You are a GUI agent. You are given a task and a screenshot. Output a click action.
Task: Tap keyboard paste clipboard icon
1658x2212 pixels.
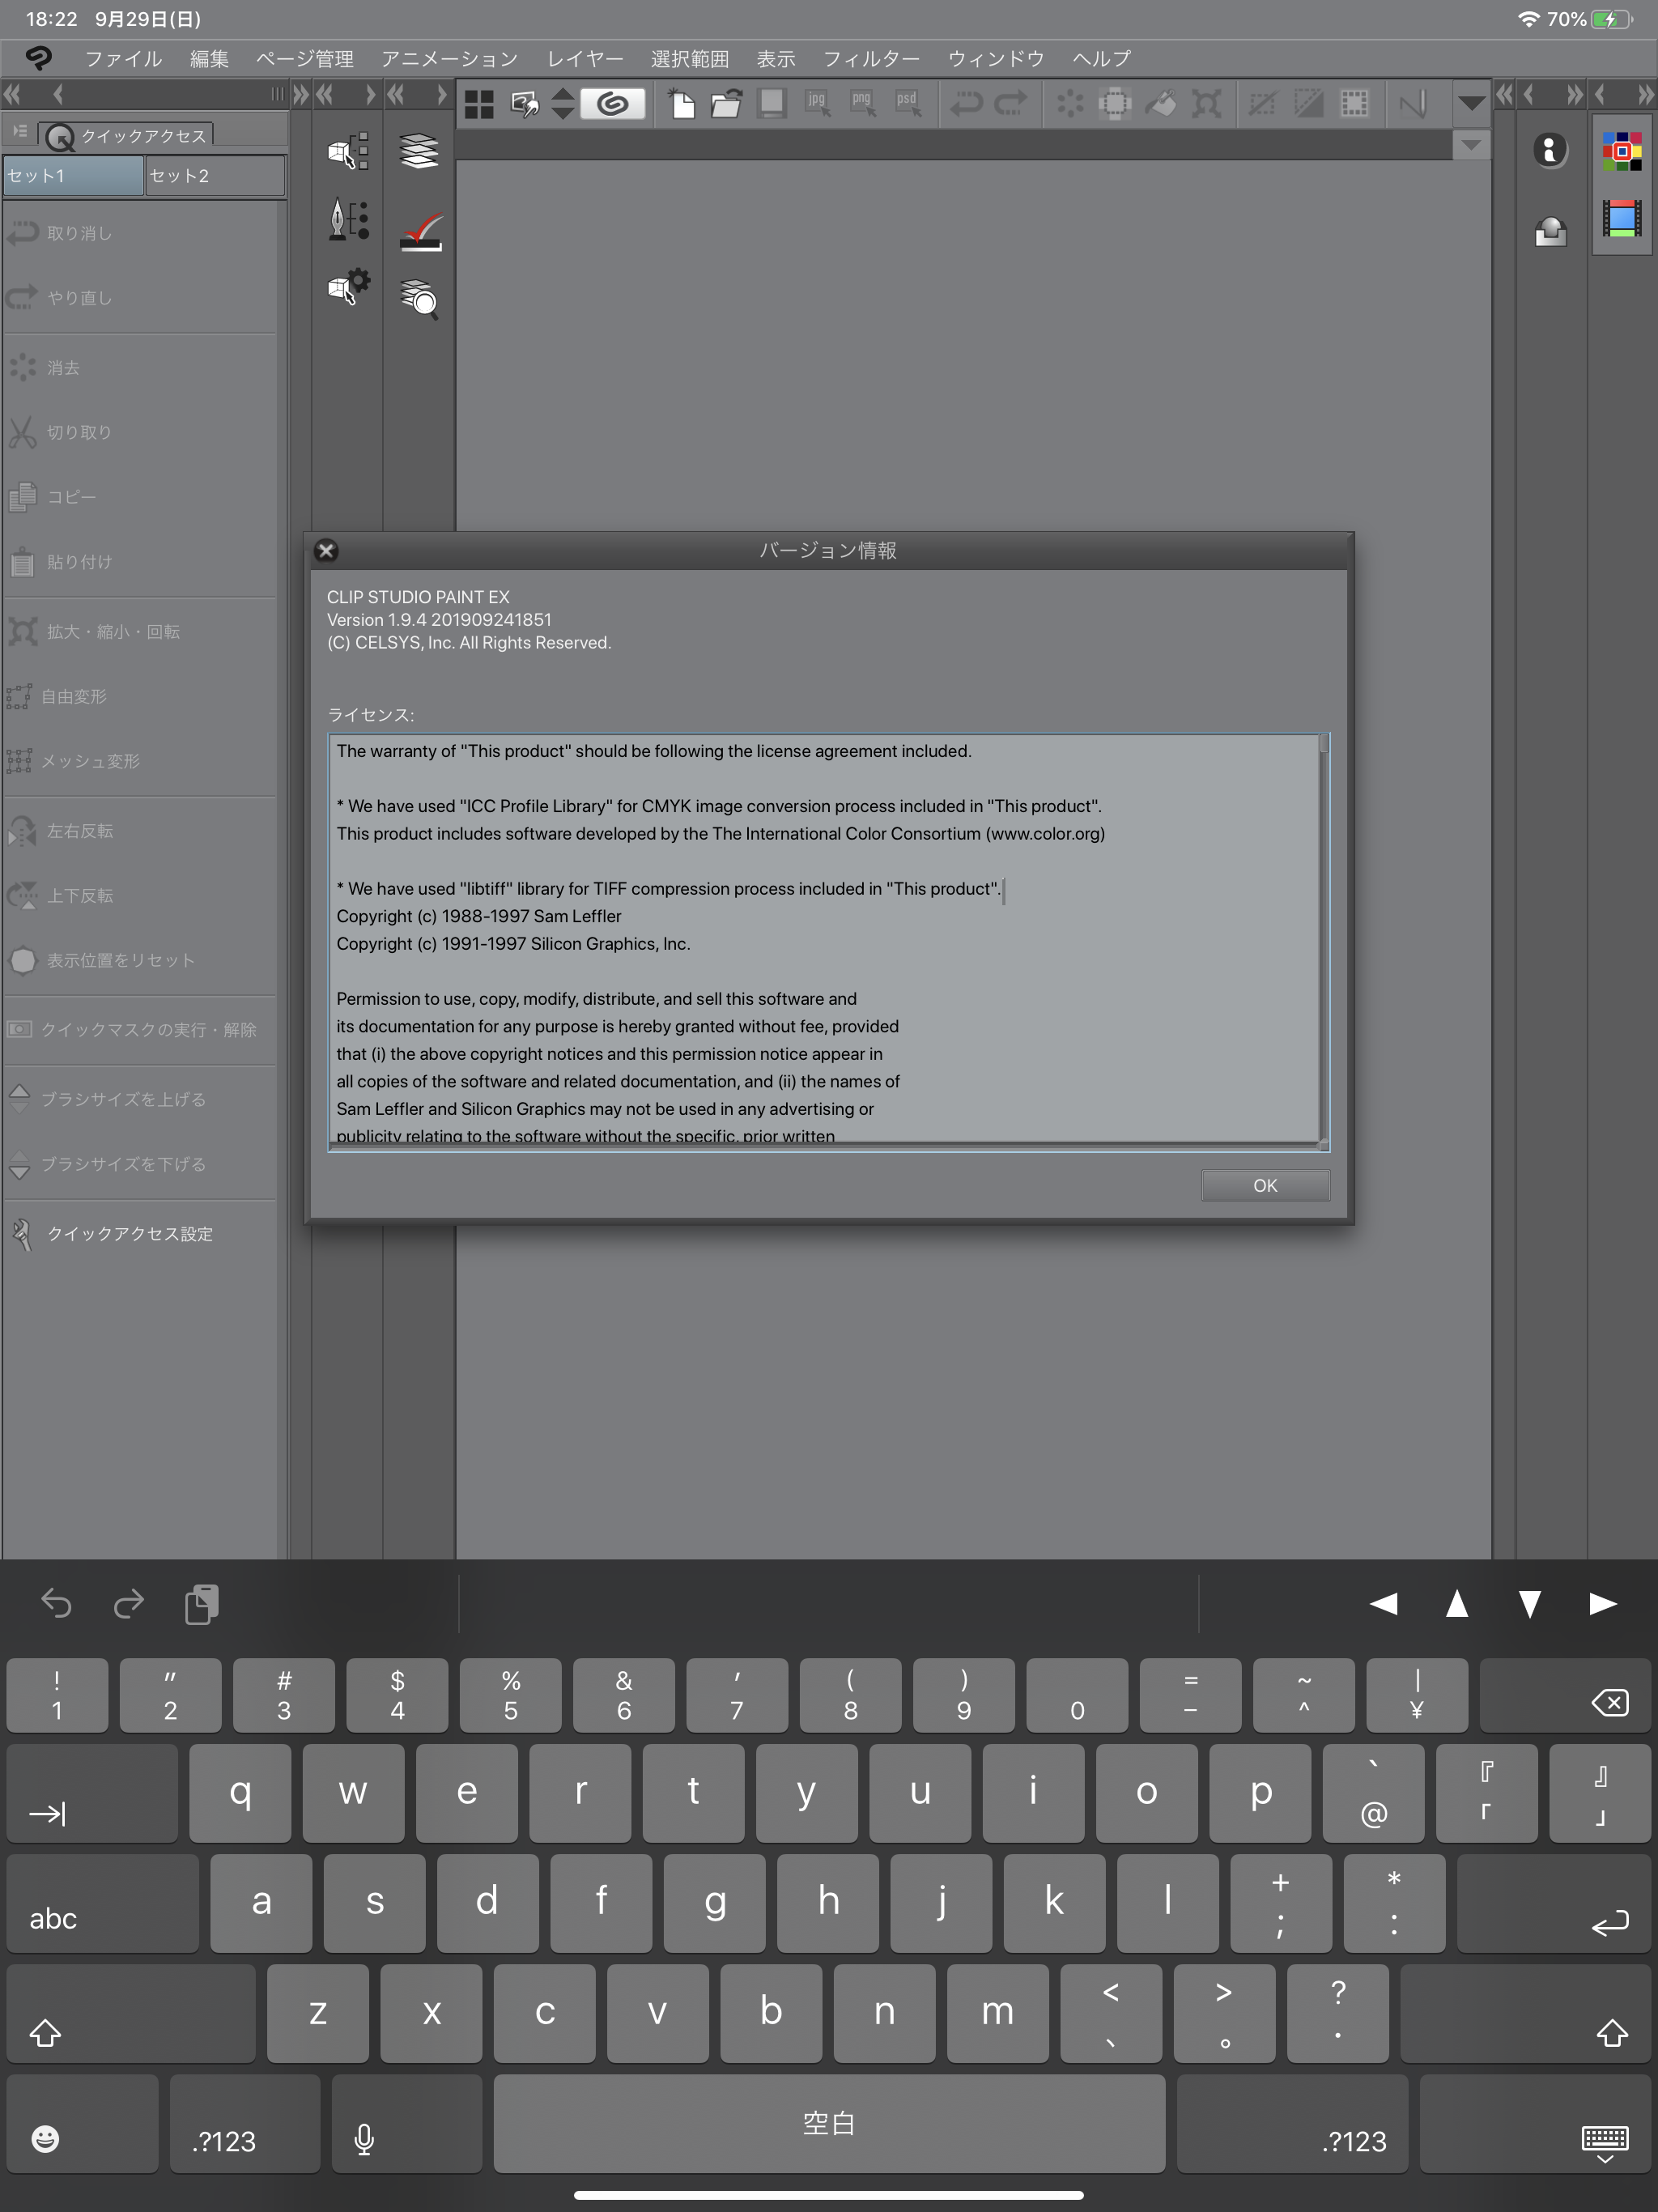pos(201,1604)
